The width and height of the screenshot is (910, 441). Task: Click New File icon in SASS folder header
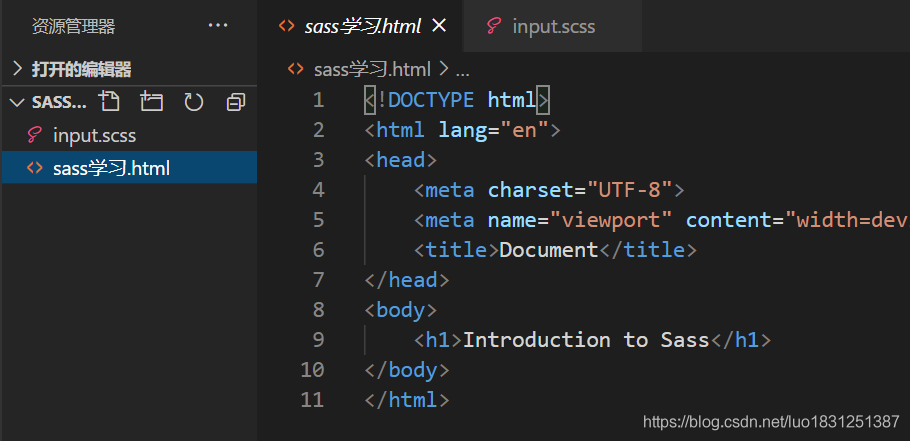coord(109,102)
